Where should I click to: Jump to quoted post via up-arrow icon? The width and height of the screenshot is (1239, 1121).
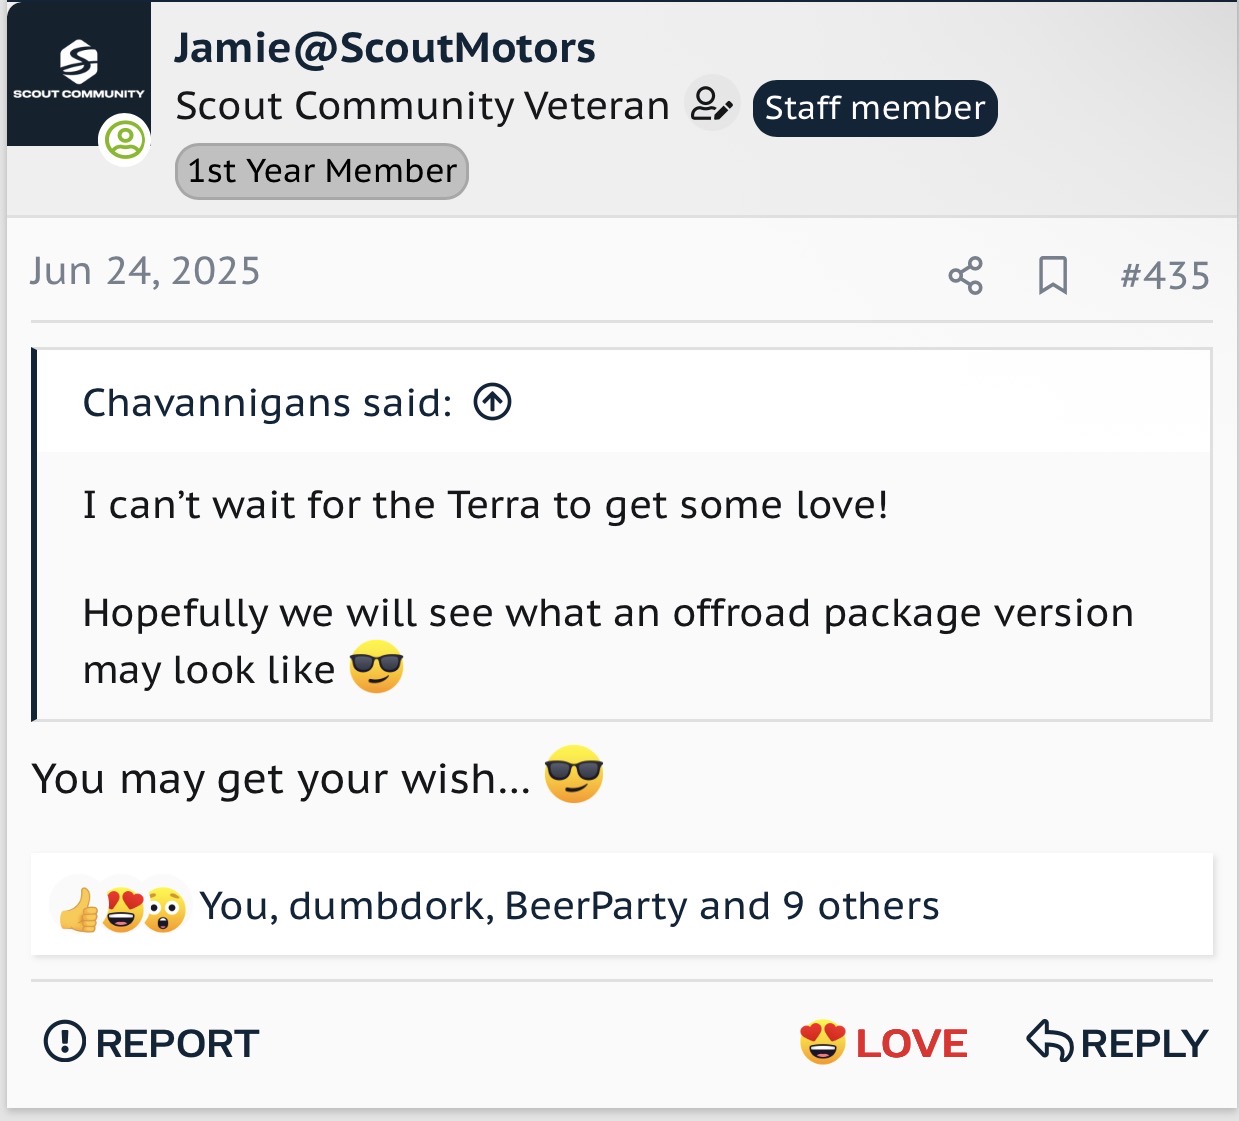pyautogui.click(x=492, y=402)
